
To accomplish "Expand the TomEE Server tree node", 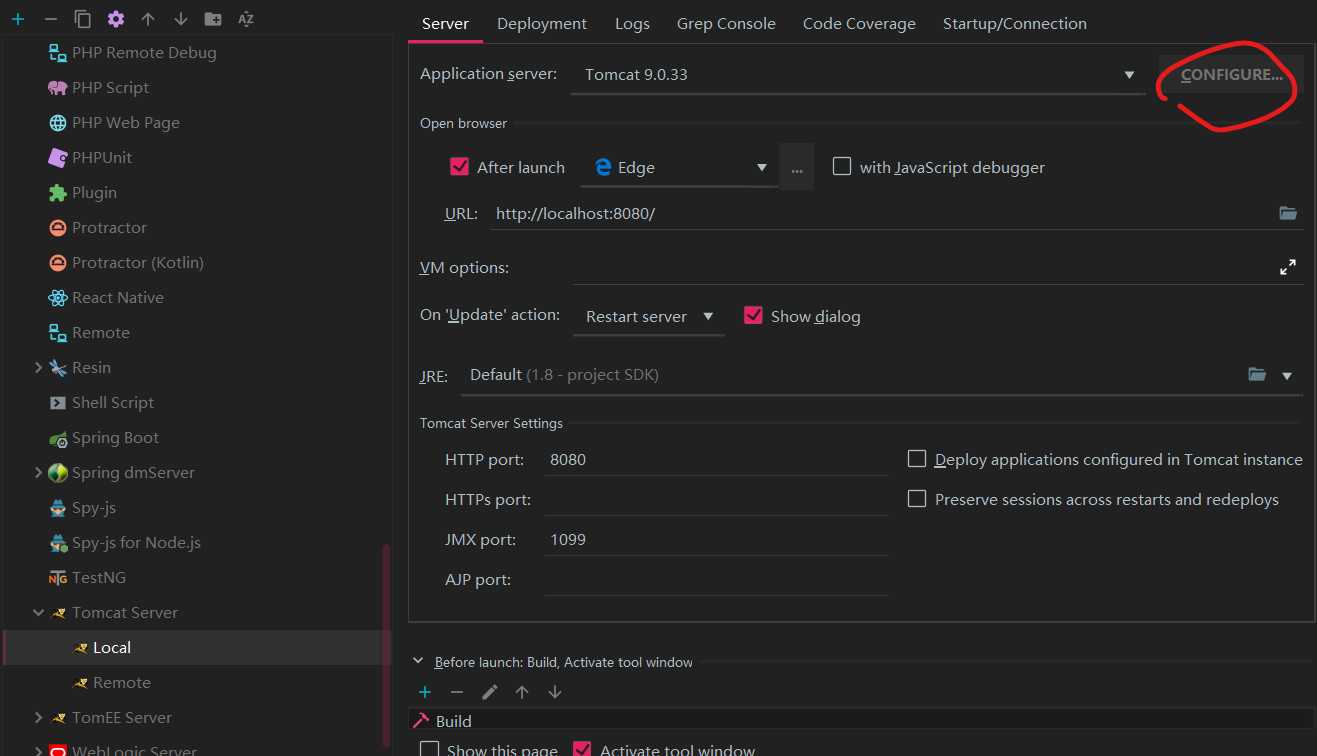I will click(x=38, y=718).
